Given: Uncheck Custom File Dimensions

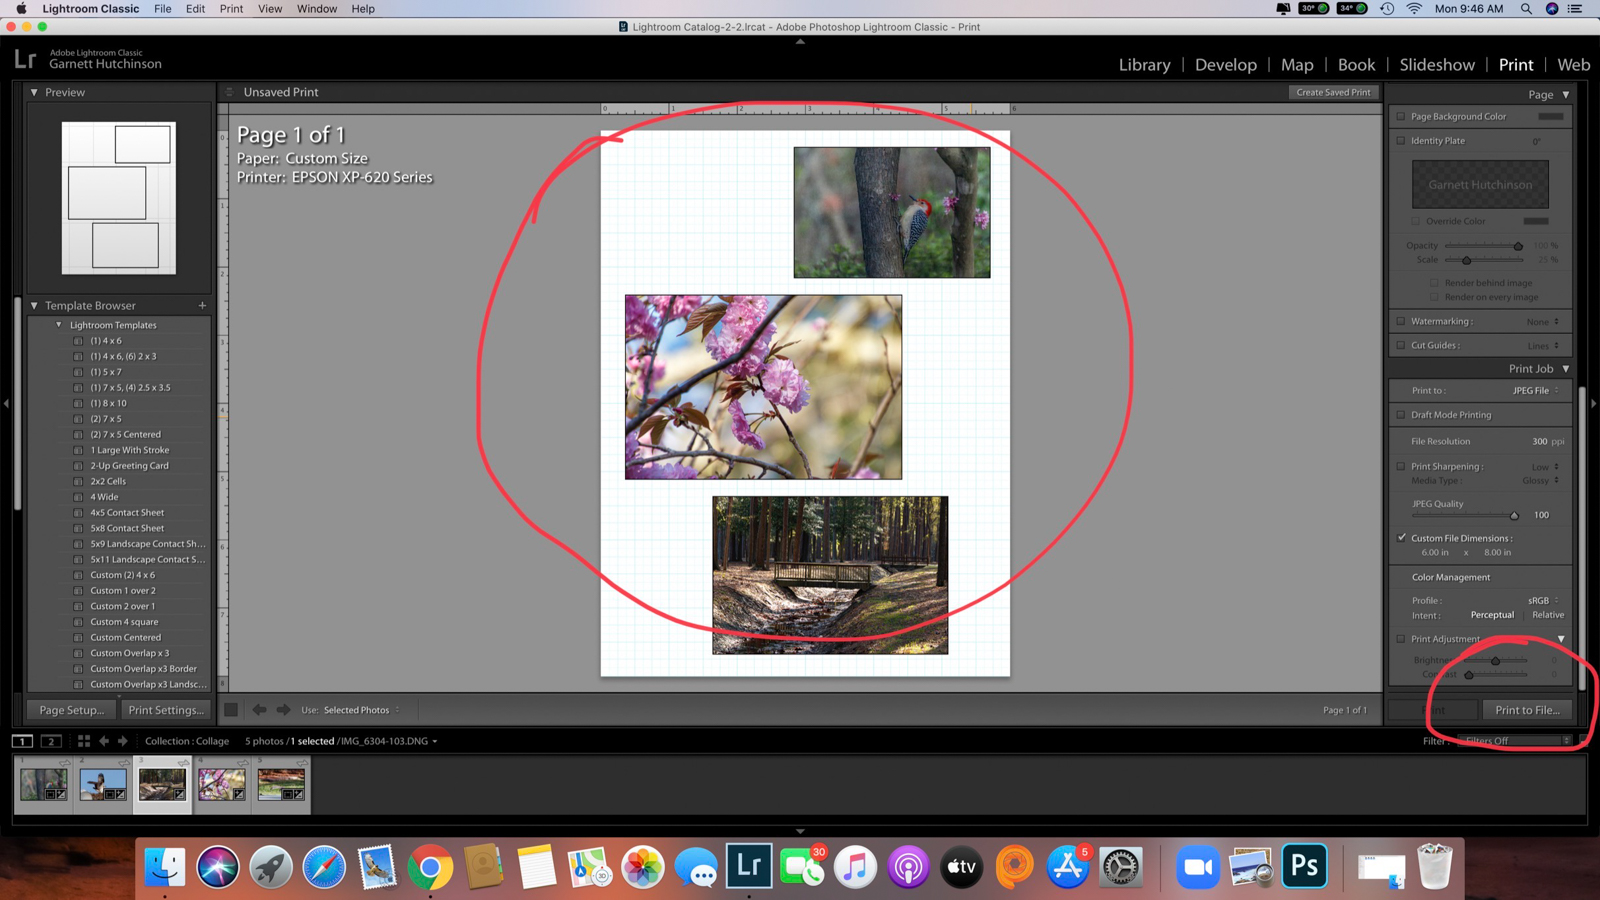Looking at the screenshot, I should 1401,538.
